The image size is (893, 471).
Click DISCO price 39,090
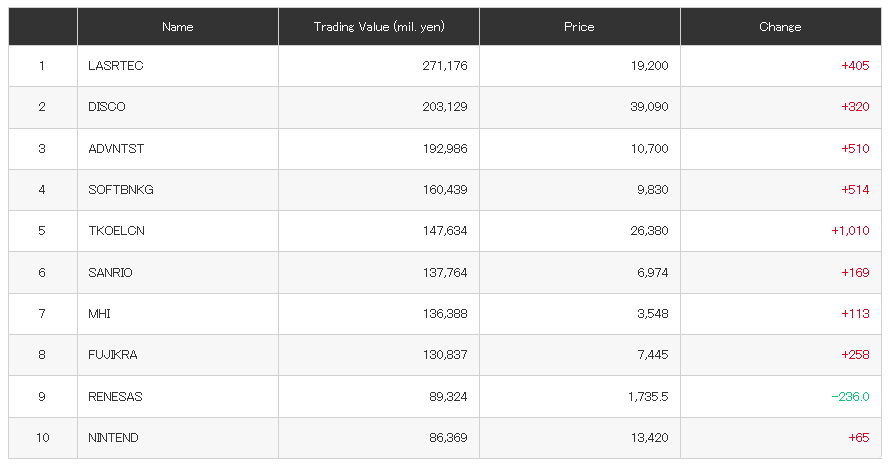(x=649, y=107)
